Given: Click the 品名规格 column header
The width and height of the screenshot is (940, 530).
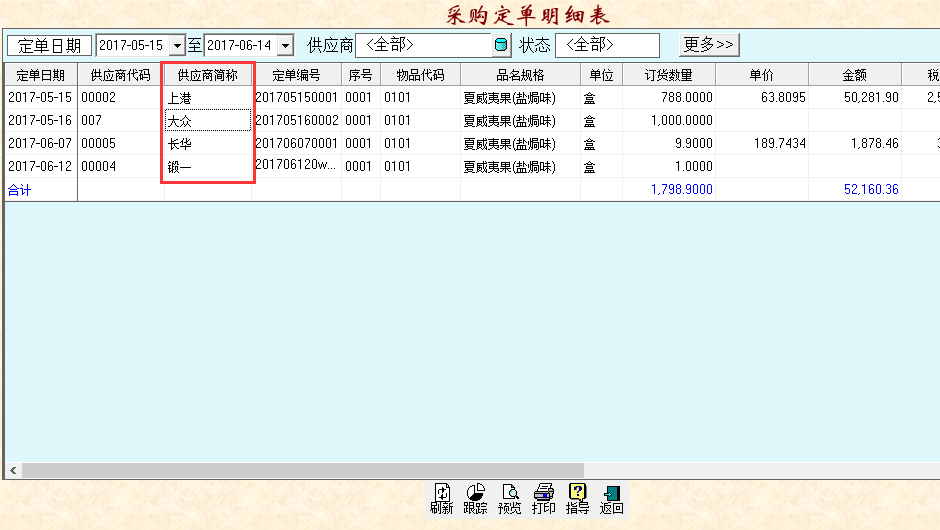Looking at the screenshot, I should 520,75.
